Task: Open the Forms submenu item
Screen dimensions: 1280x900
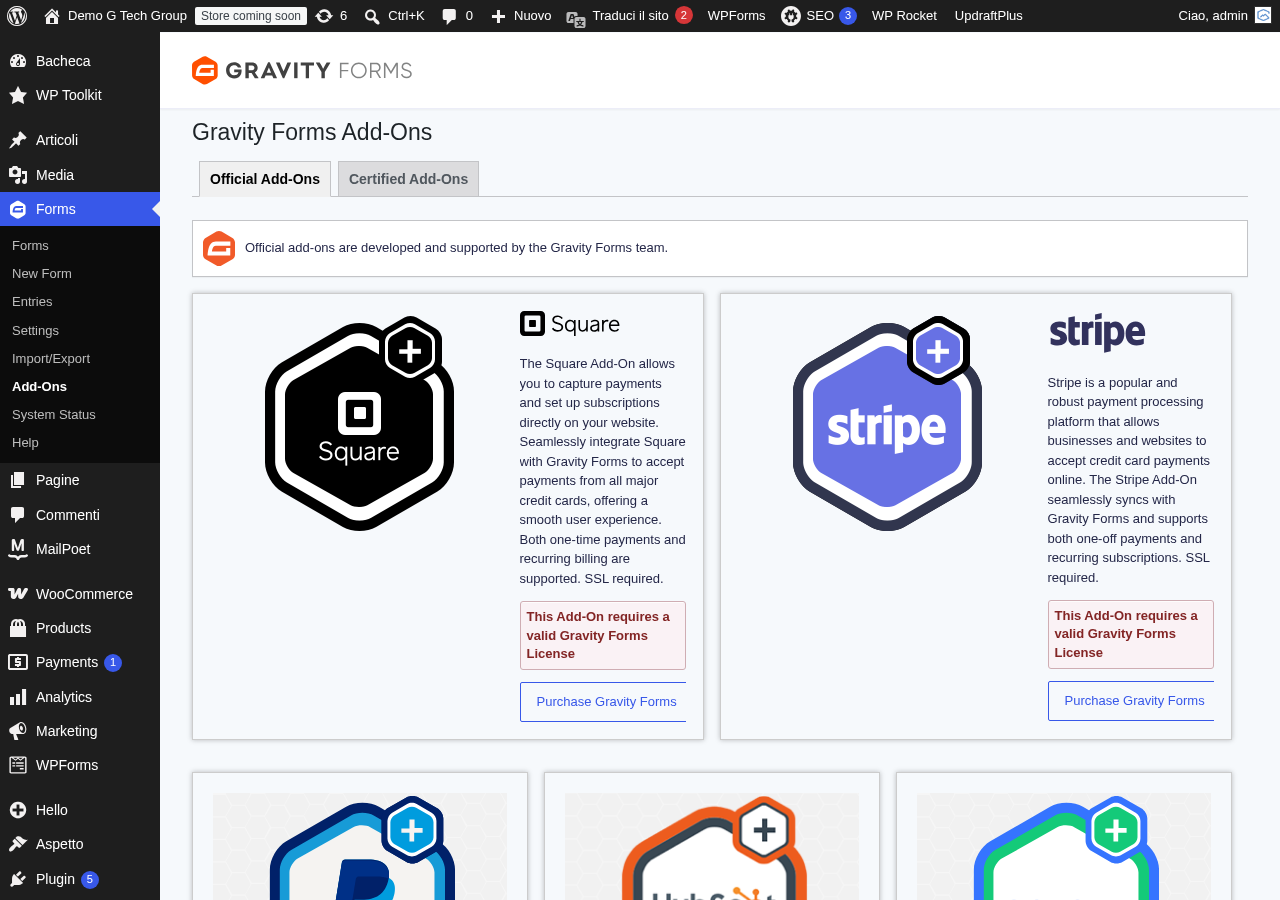Action: pyautogui.click(x=30, y=246)
